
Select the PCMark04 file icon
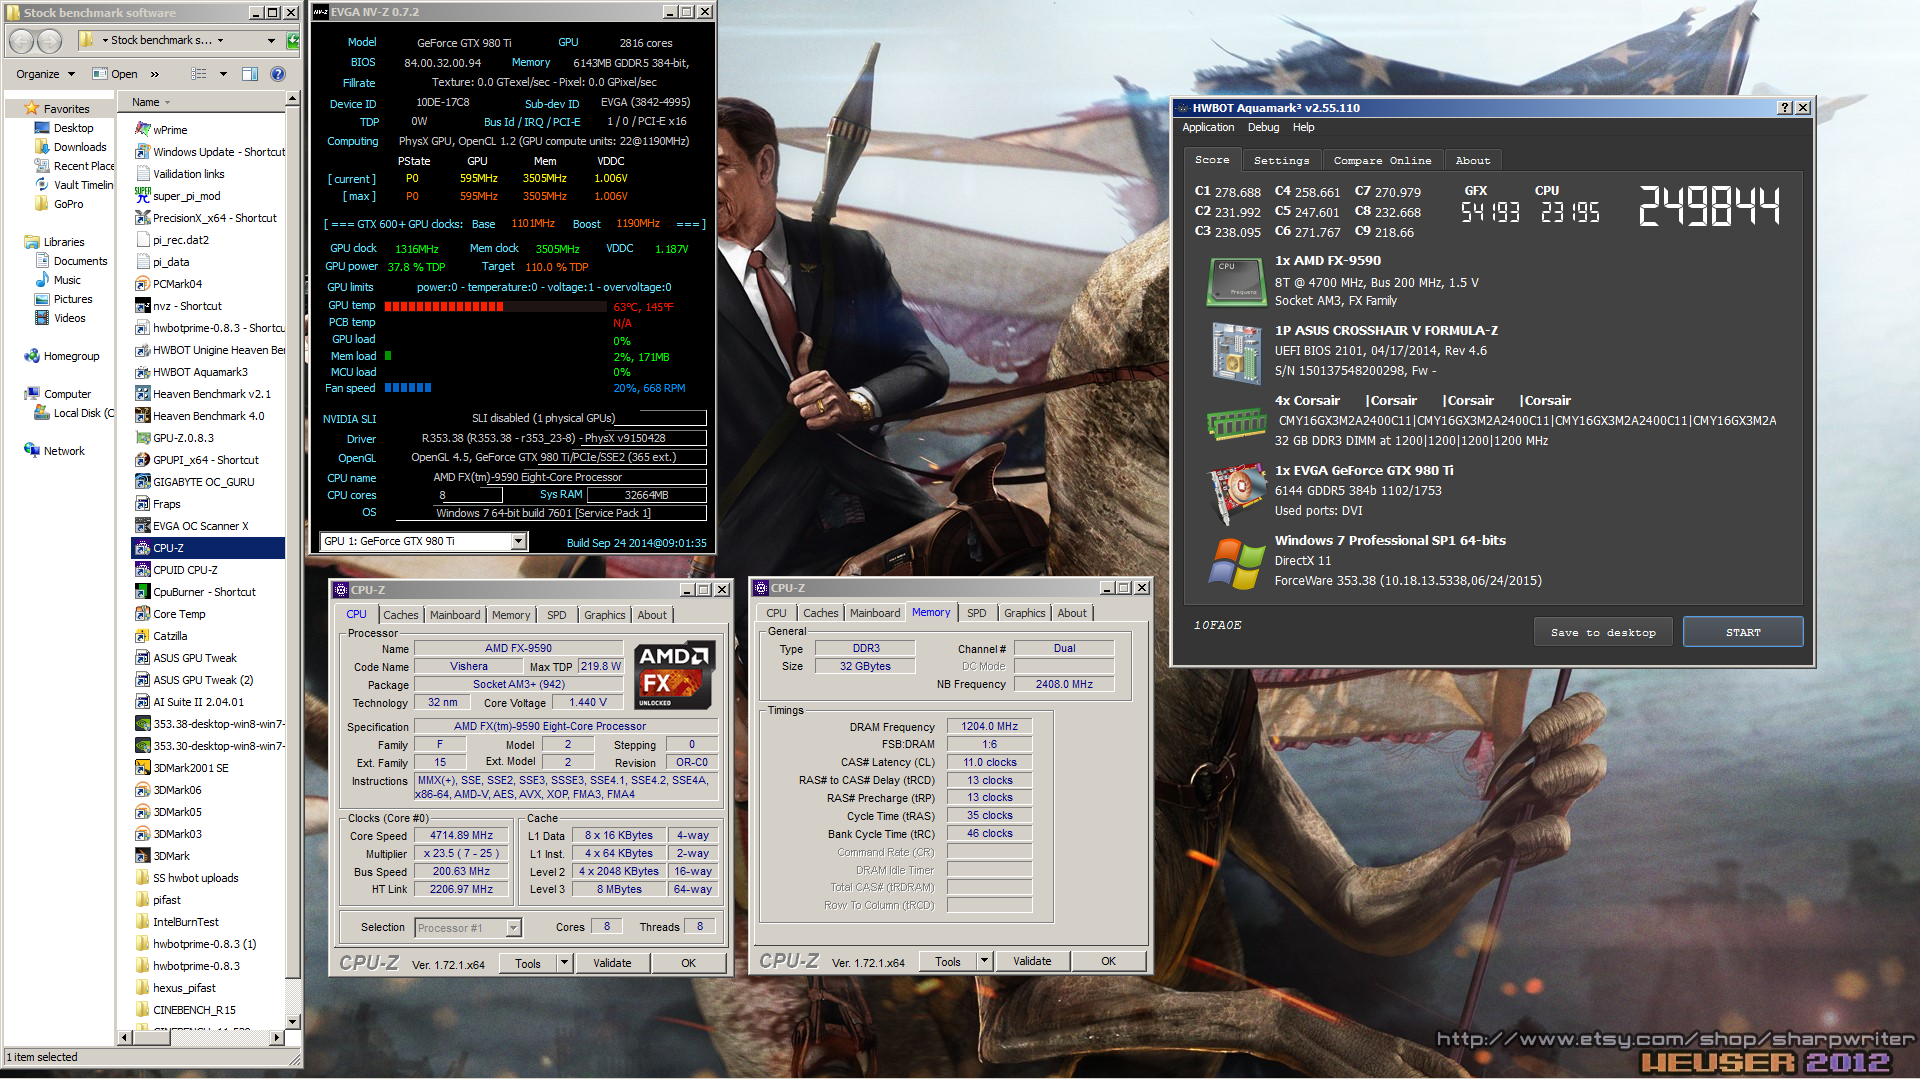click(x=143, y=284)
